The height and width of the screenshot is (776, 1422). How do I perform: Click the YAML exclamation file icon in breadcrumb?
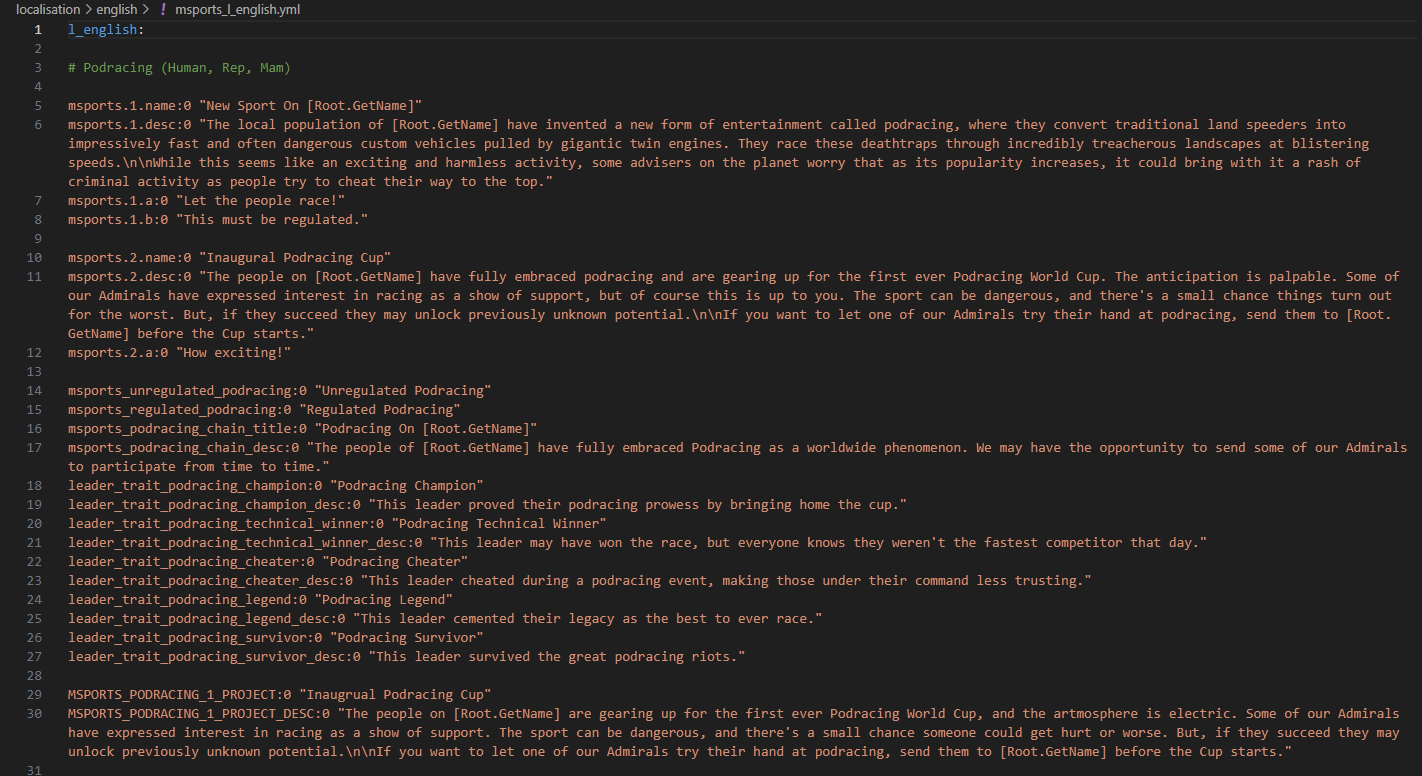click(x=163, y=9)
